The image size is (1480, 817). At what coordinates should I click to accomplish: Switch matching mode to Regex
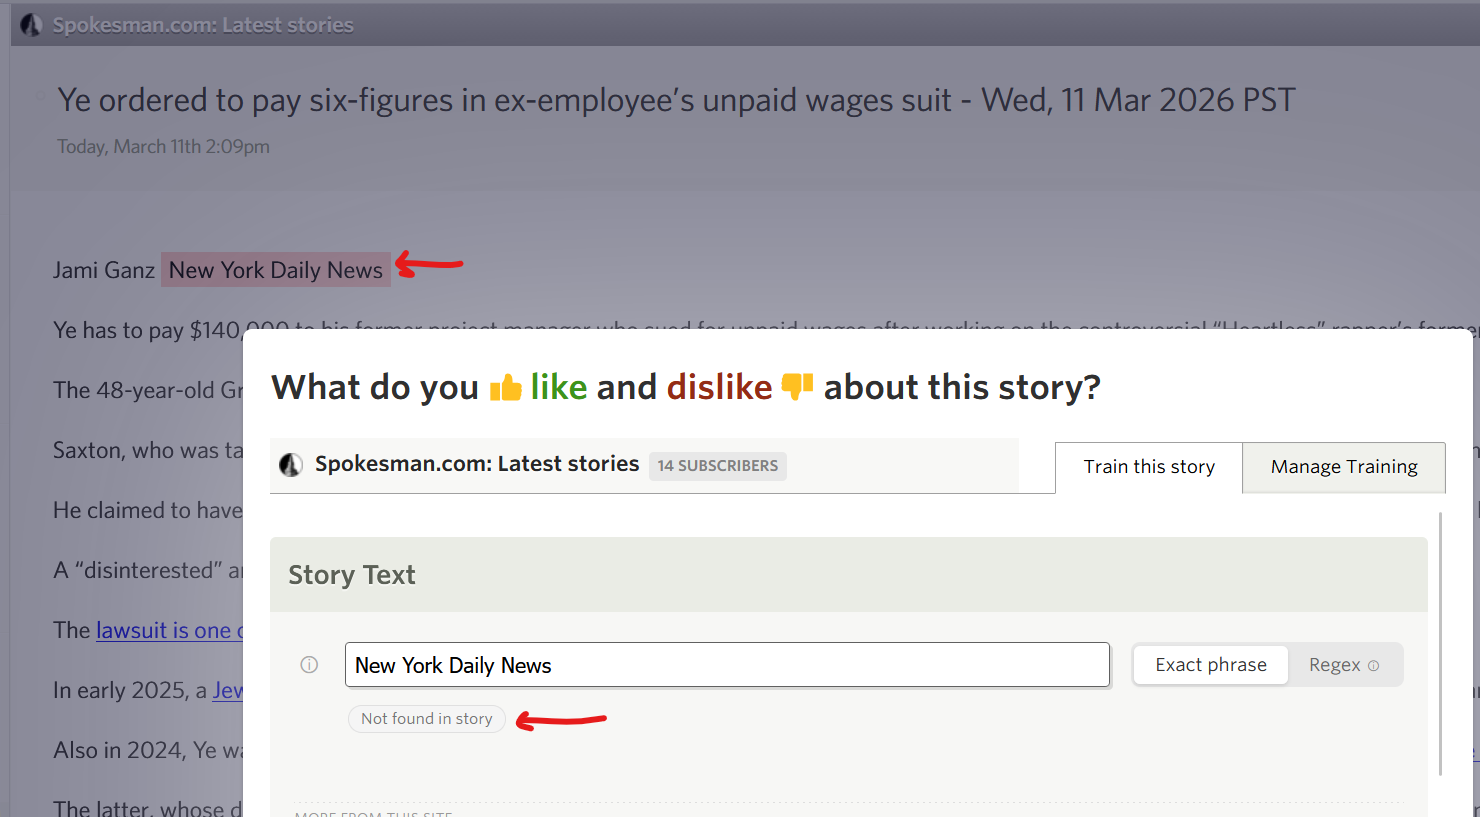click(1334, 665)
